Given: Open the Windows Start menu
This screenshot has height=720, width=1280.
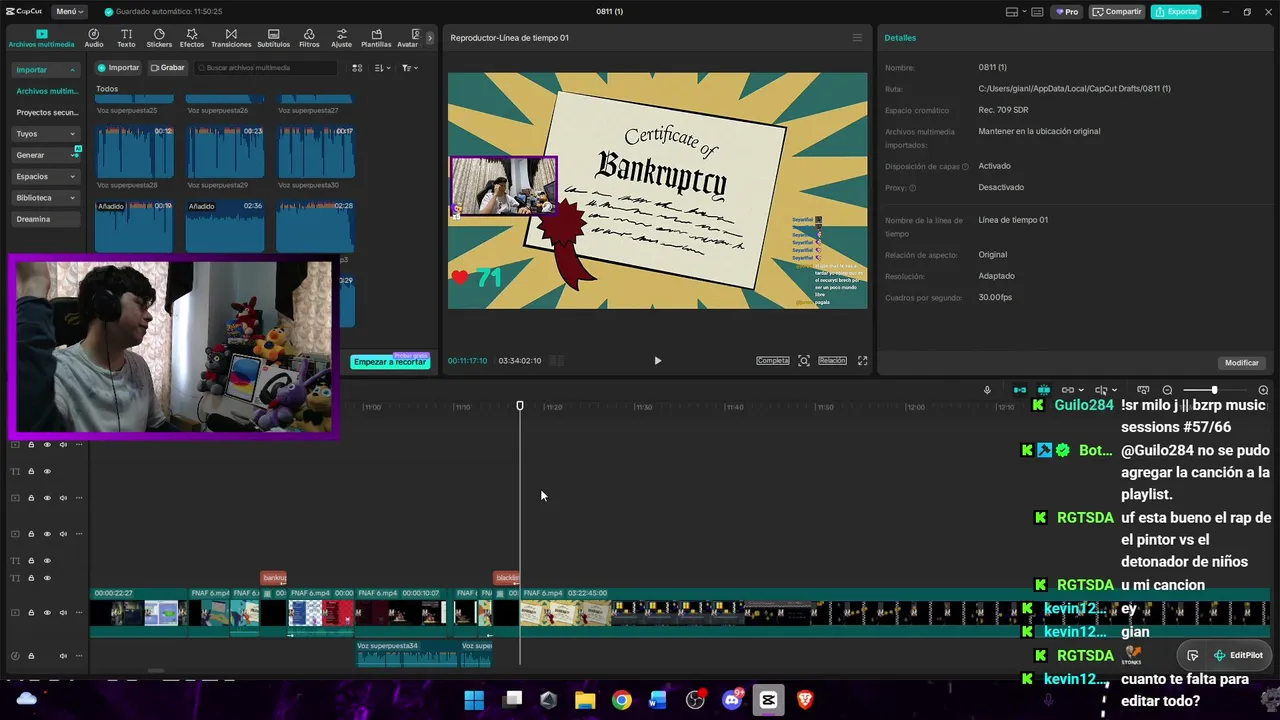Looking at the screenshot, I should point(474,700).
